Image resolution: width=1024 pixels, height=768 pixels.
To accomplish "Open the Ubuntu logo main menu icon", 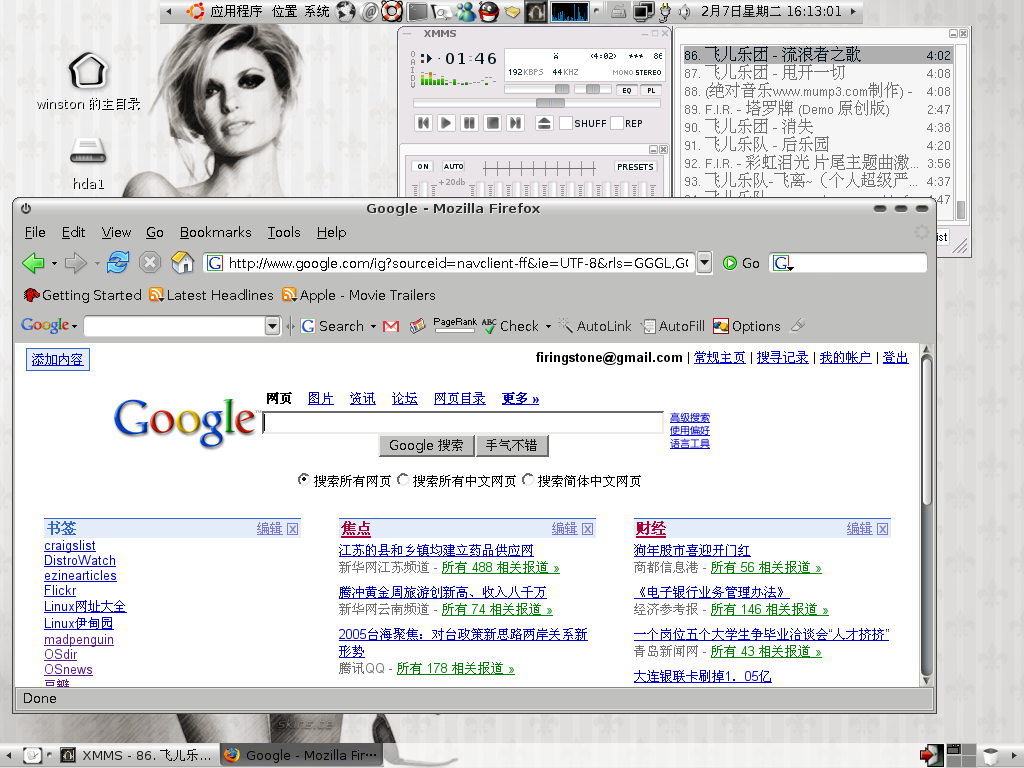I will [195, 11].
